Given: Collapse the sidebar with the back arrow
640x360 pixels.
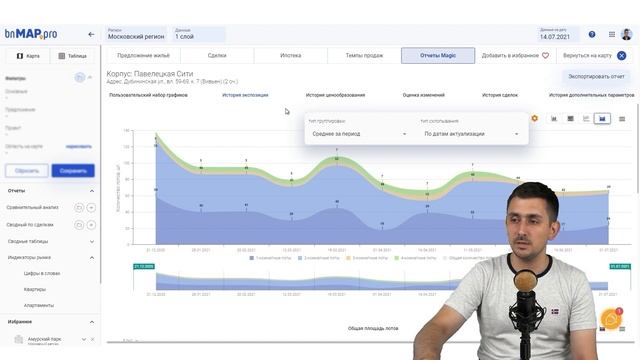Looking at the screenshot, I should pos(91,35).
